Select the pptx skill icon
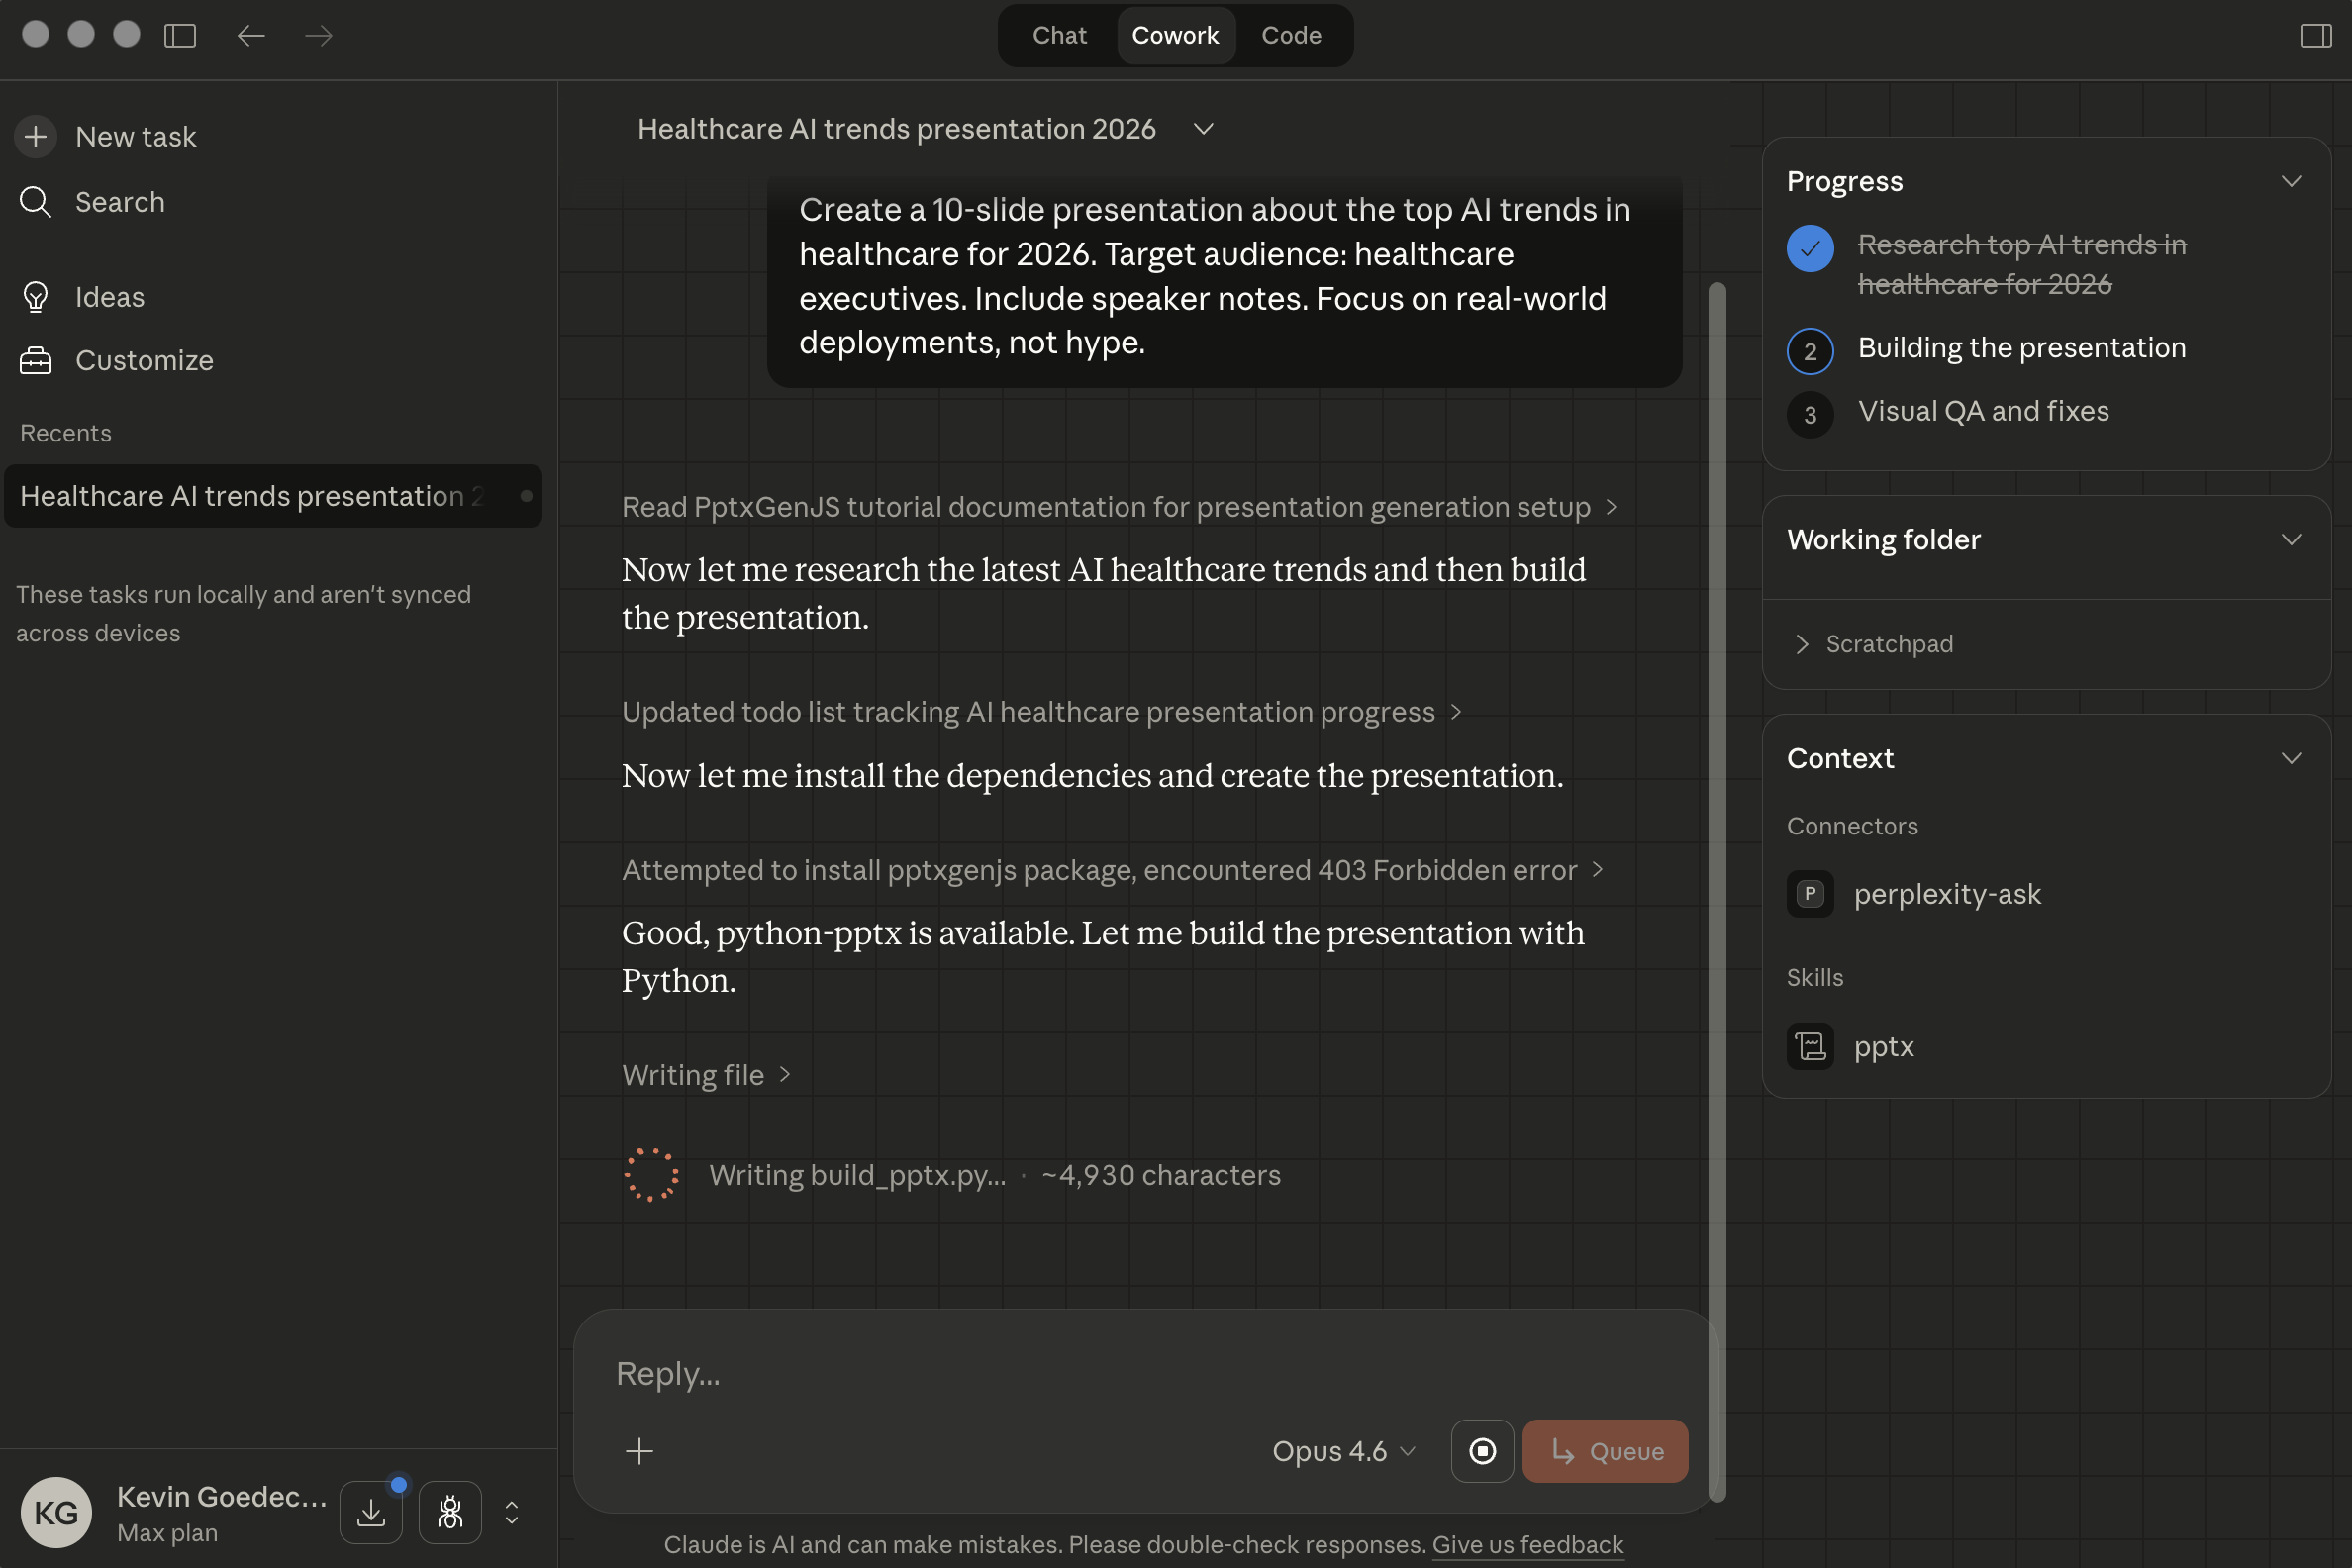Image resolution: width=2352 pixels, height=1568 pixels. [1810, 1046]
